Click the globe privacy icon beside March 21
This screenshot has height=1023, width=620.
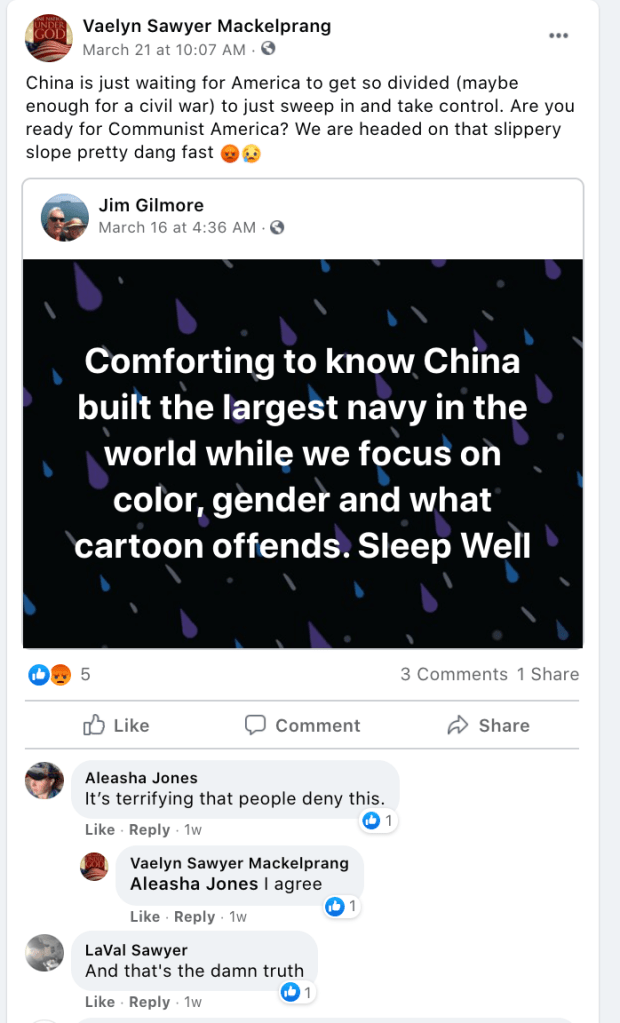click(x=268, y=49)
